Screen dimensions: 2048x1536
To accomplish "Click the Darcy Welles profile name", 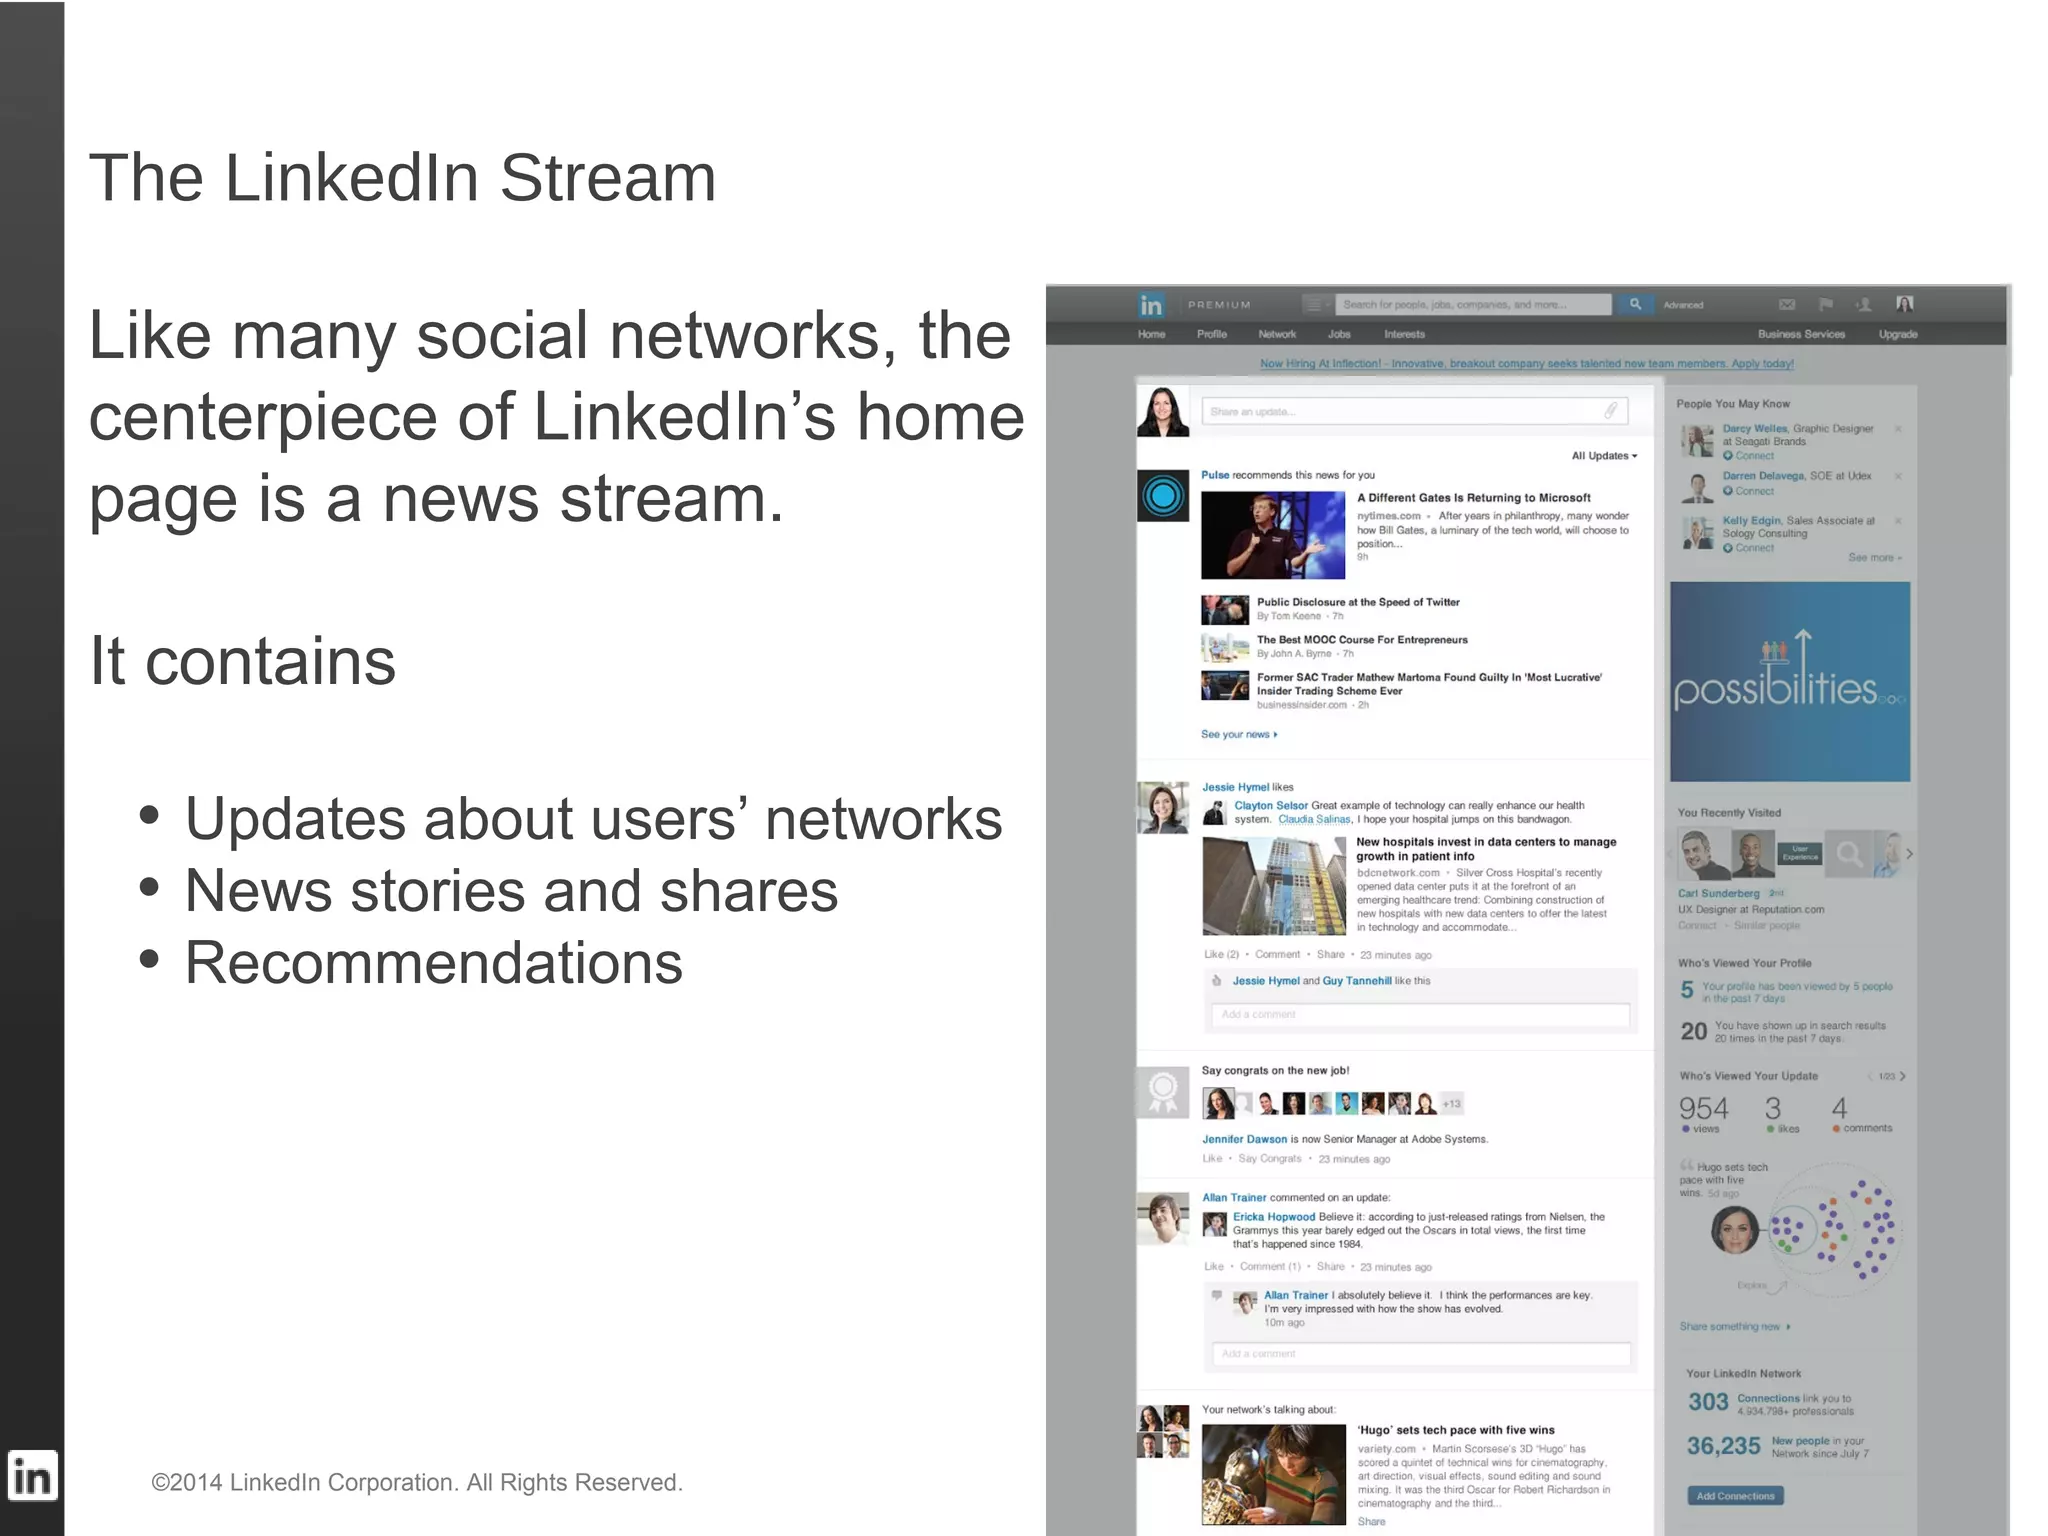I will coord(1755,429).
